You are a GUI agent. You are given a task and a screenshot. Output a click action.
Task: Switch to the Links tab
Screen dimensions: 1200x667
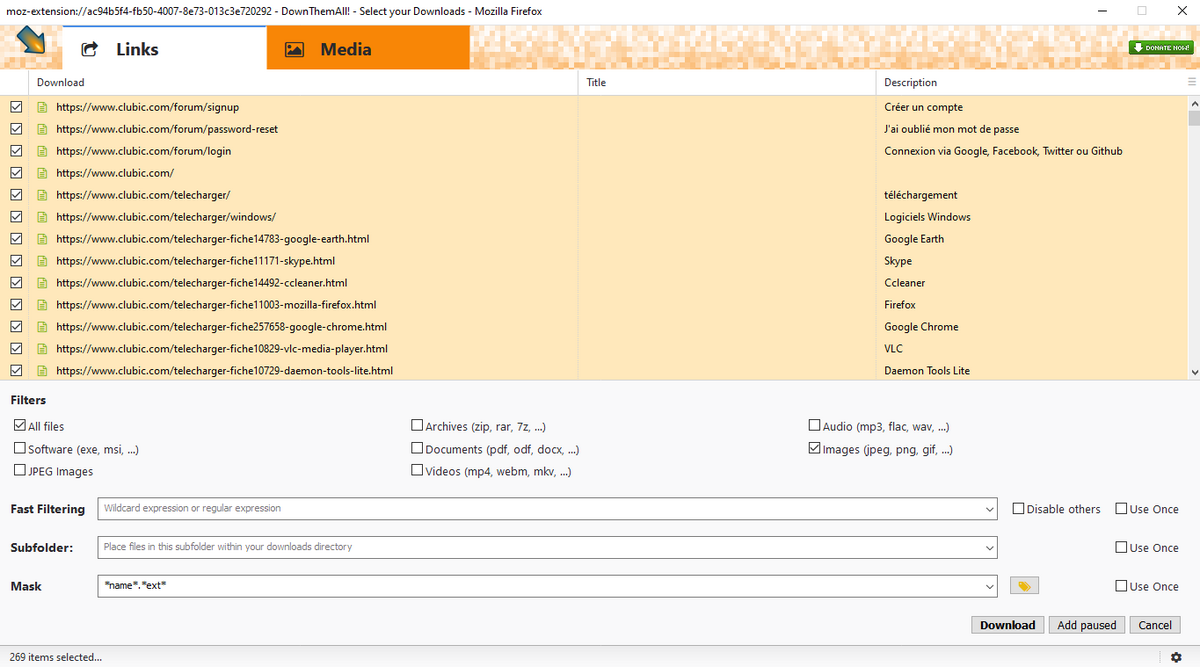164,48
